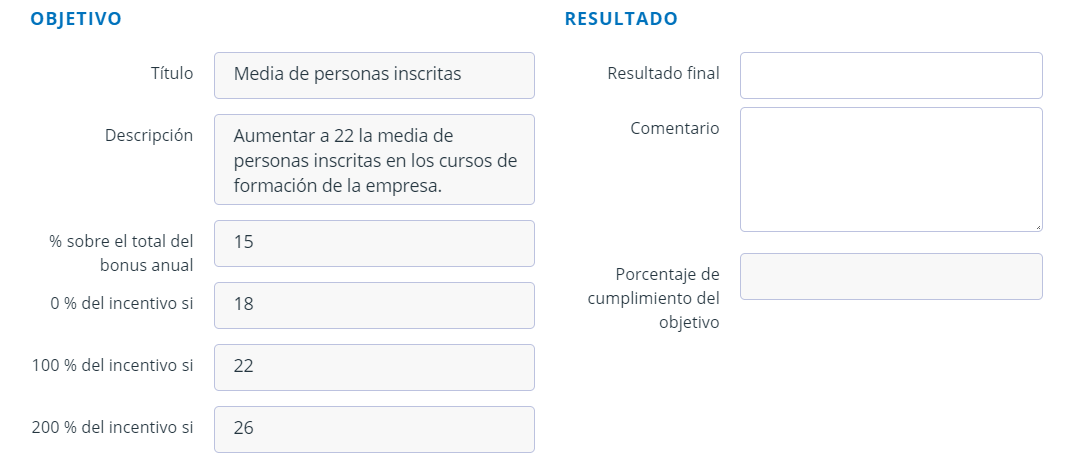This screenshot has height=462, width=1083.
Task: Click the 'Comentario' label text
Action: tap(674, 128)
